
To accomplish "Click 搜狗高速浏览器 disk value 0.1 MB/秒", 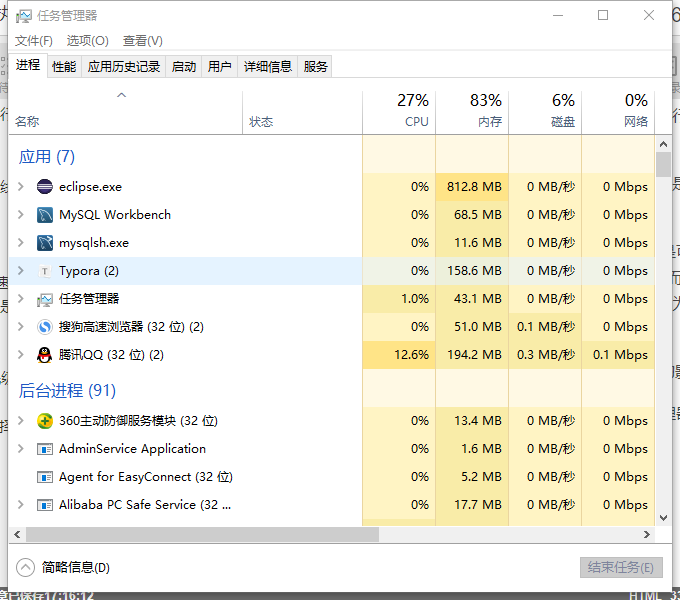I will click(x=546, y=327).
